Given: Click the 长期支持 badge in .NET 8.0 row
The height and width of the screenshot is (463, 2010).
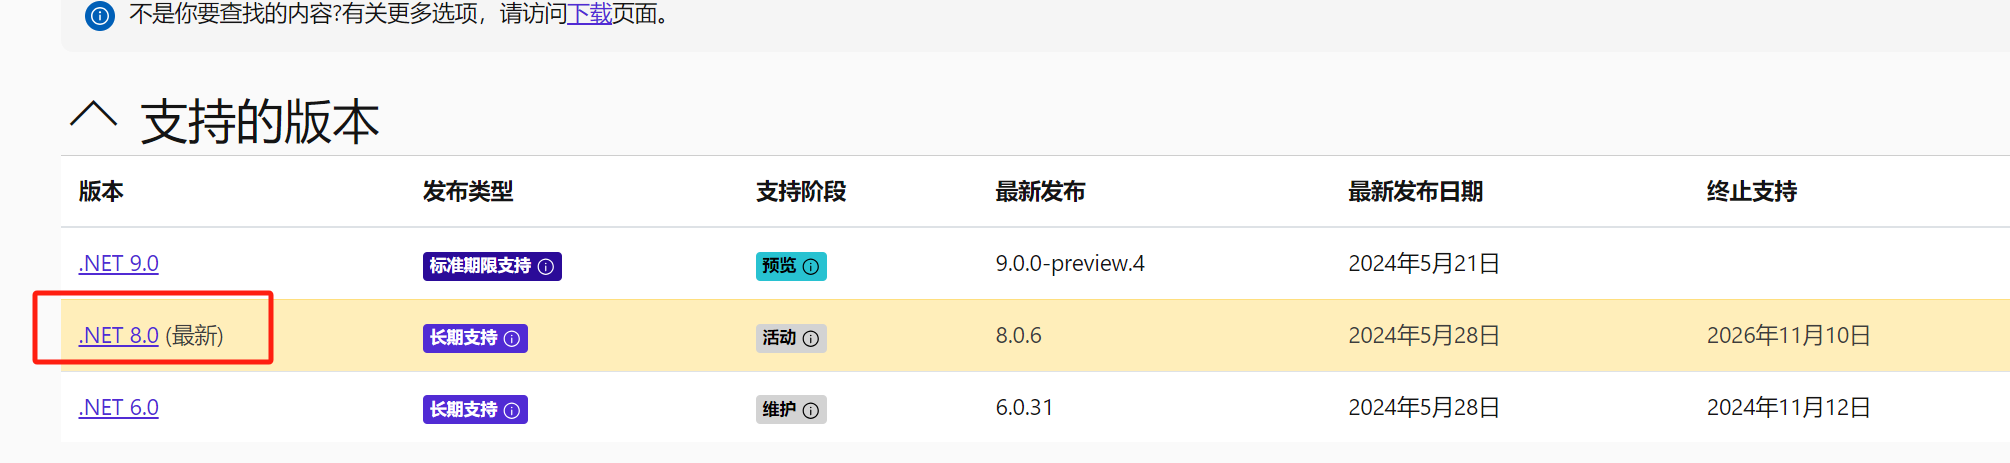Looking at the screenshot, I should click(475, 338).
